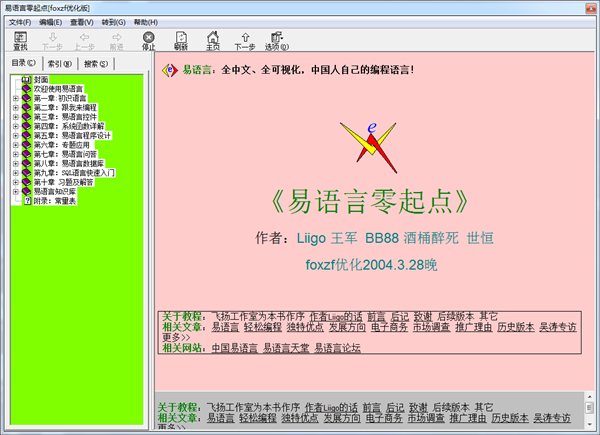This screenshot has width=600, height=435.
Task: Open 中国易语言 website link
Action: click(235, 348)
